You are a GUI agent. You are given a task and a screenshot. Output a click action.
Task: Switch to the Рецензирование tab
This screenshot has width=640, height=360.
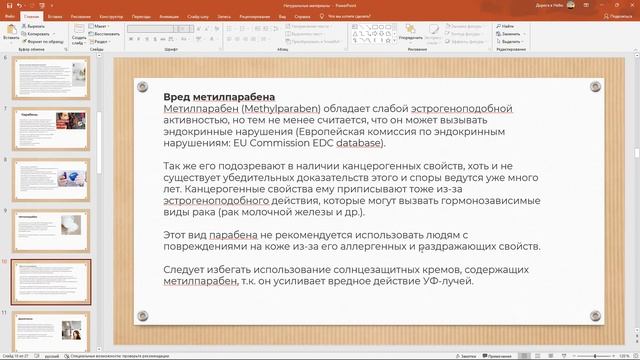(255, 17)
